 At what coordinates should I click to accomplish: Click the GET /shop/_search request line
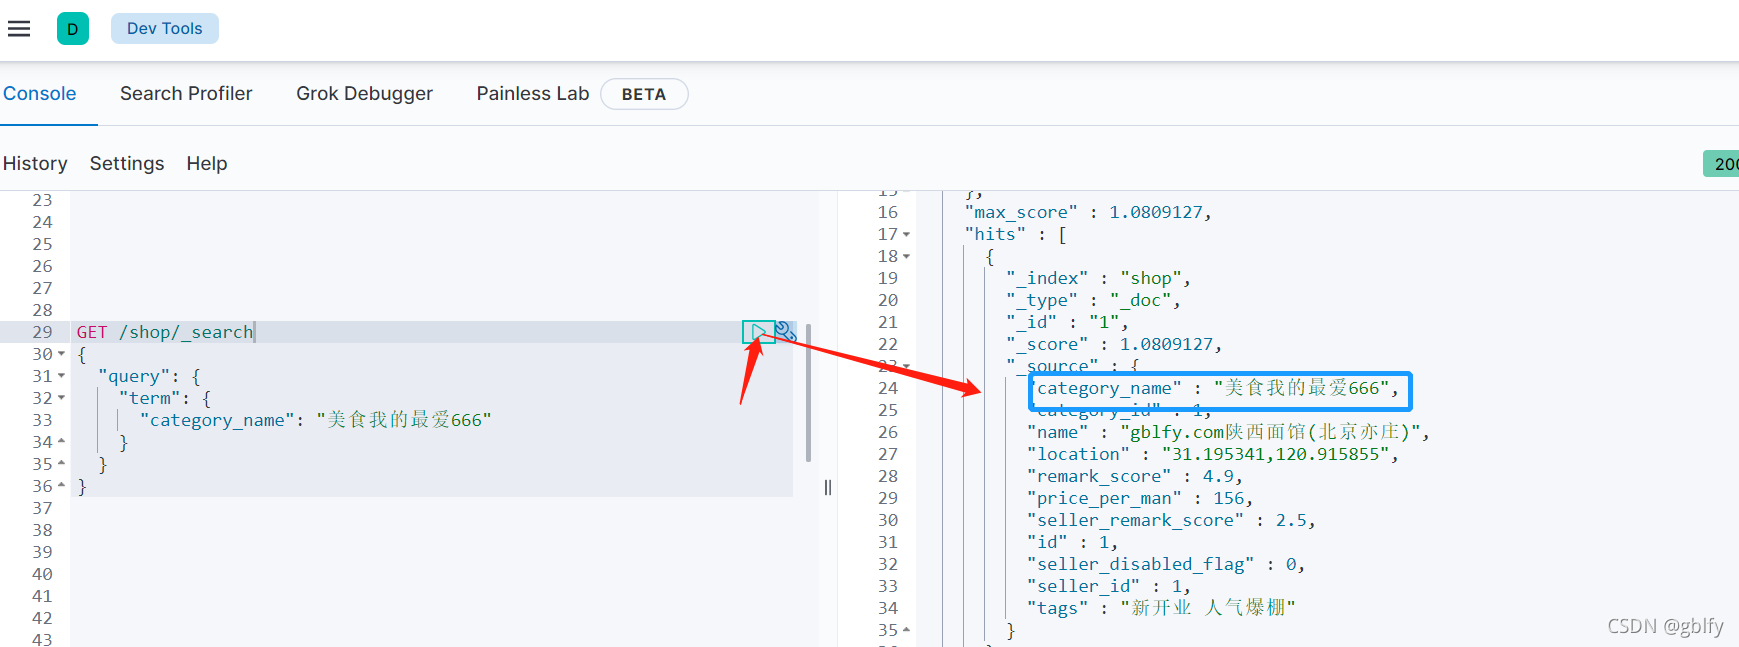pos(165,332)
